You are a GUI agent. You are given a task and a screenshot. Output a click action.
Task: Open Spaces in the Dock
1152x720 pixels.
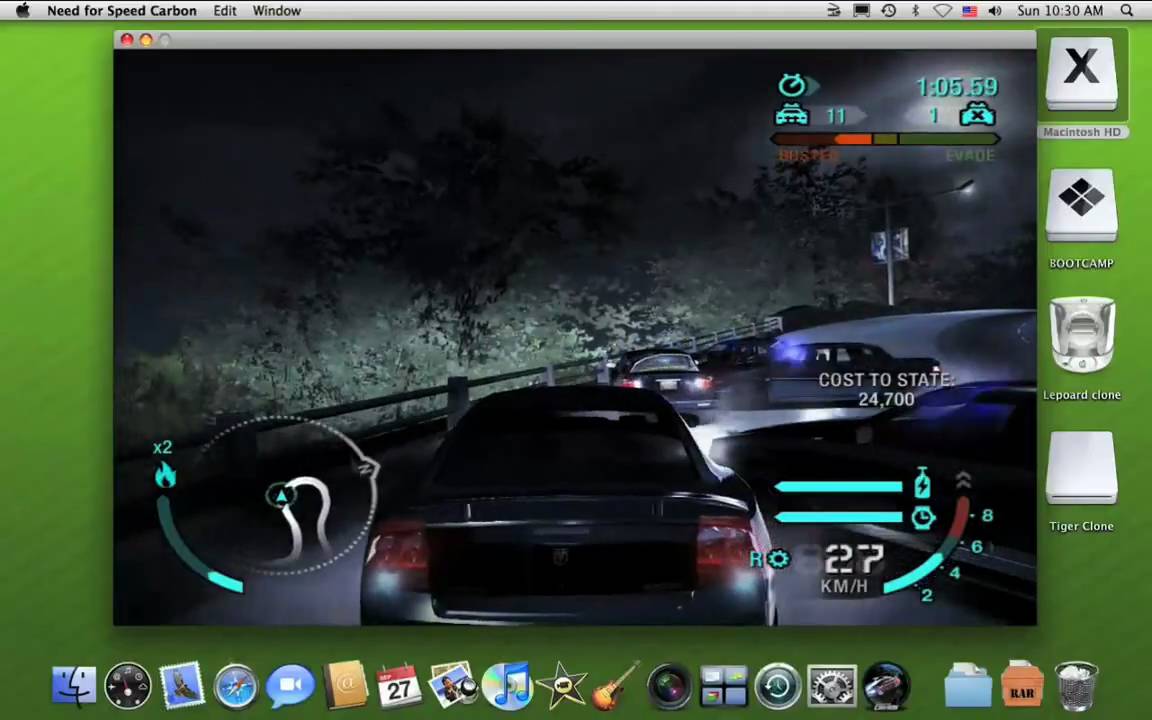click(724, 686)
